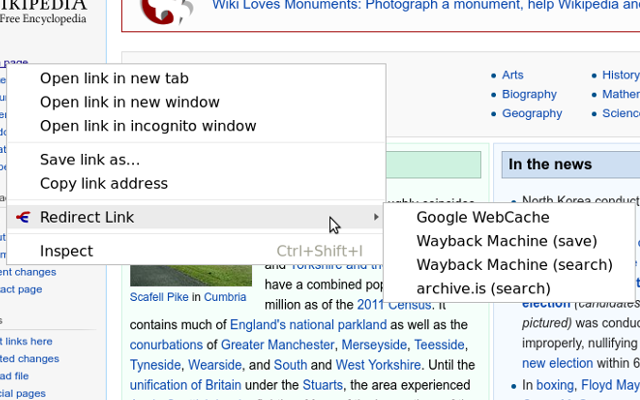Image resolution: width=640 pixels, height=400 pixels.
Task: Follow the Tyneside link
Action: pos(155,364)
